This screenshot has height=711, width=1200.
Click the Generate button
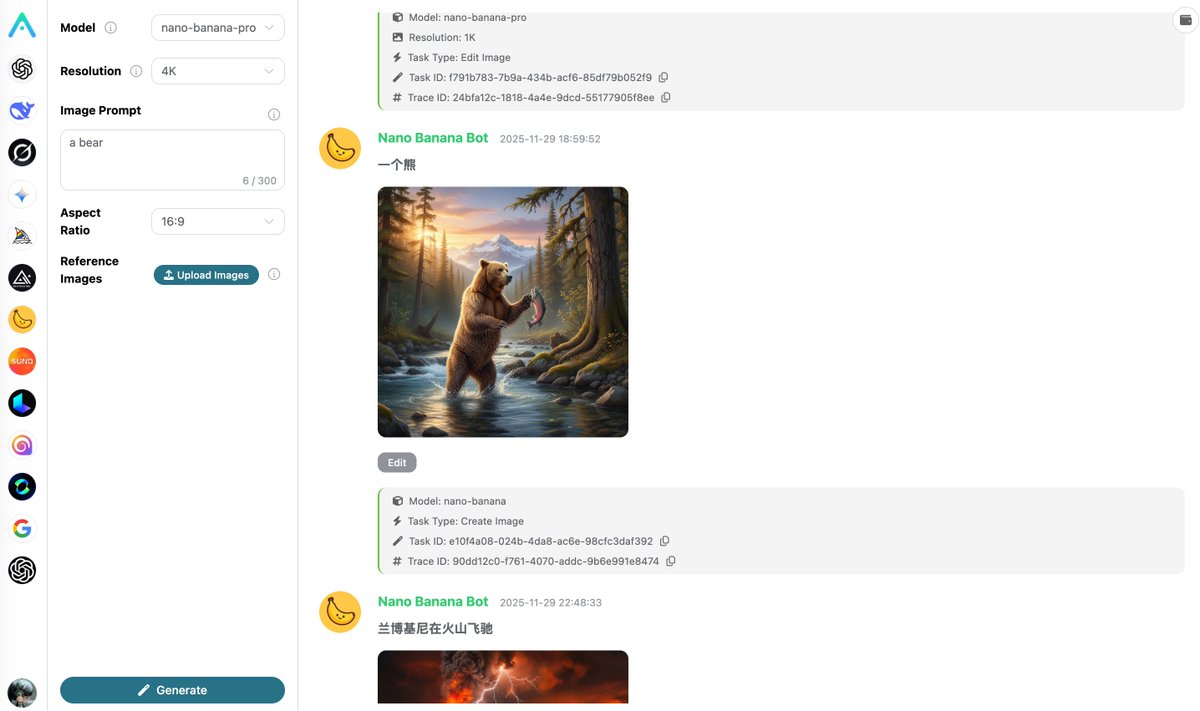pyautogui.click(x=172, y=690)
